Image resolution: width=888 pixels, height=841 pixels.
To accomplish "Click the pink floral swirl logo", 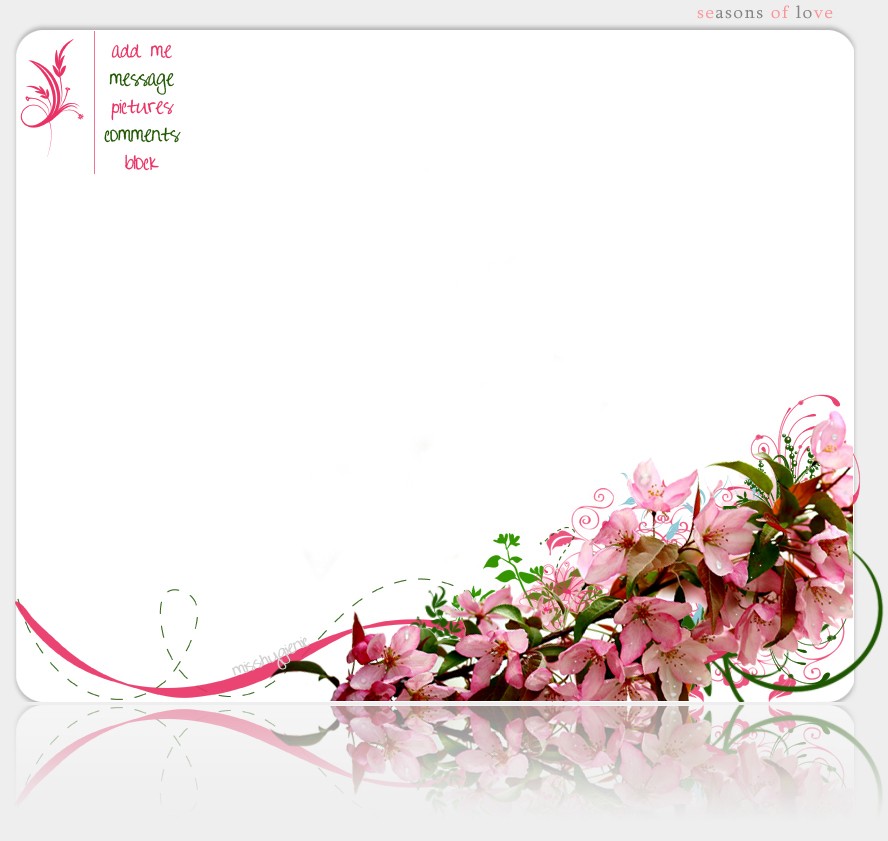I will [x=52, y=96].
